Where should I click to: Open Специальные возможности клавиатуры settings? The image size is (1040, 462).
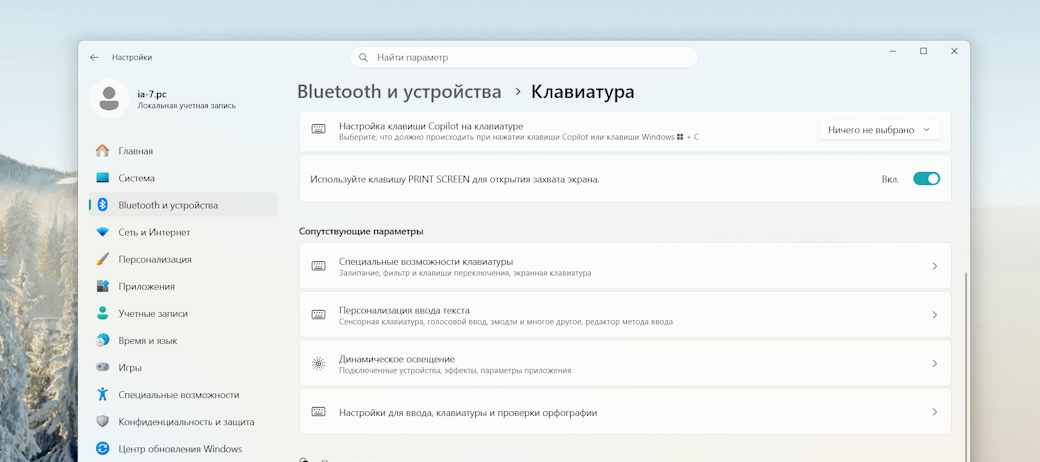[625, 266]
